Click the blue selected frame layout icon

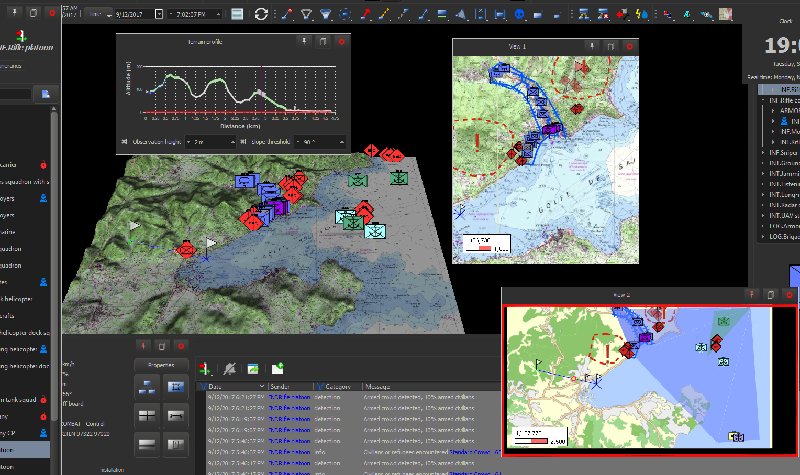pyautogui.click(x=176, y=387)
